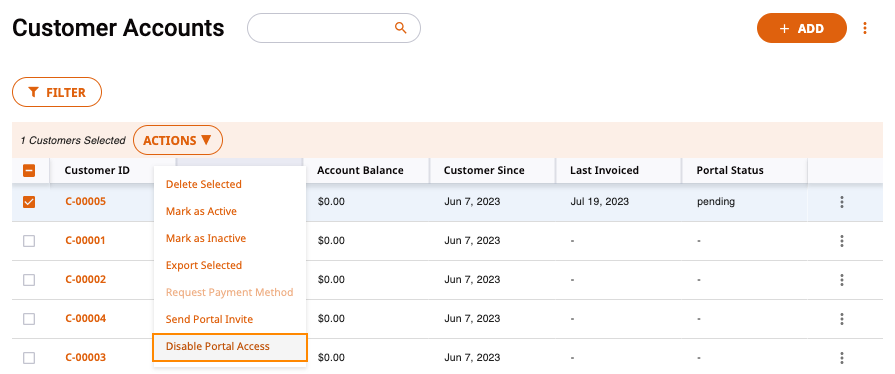Open the page options kebab menu beside ADD
This screenshot has width=895, height=374.
point(865,28)
